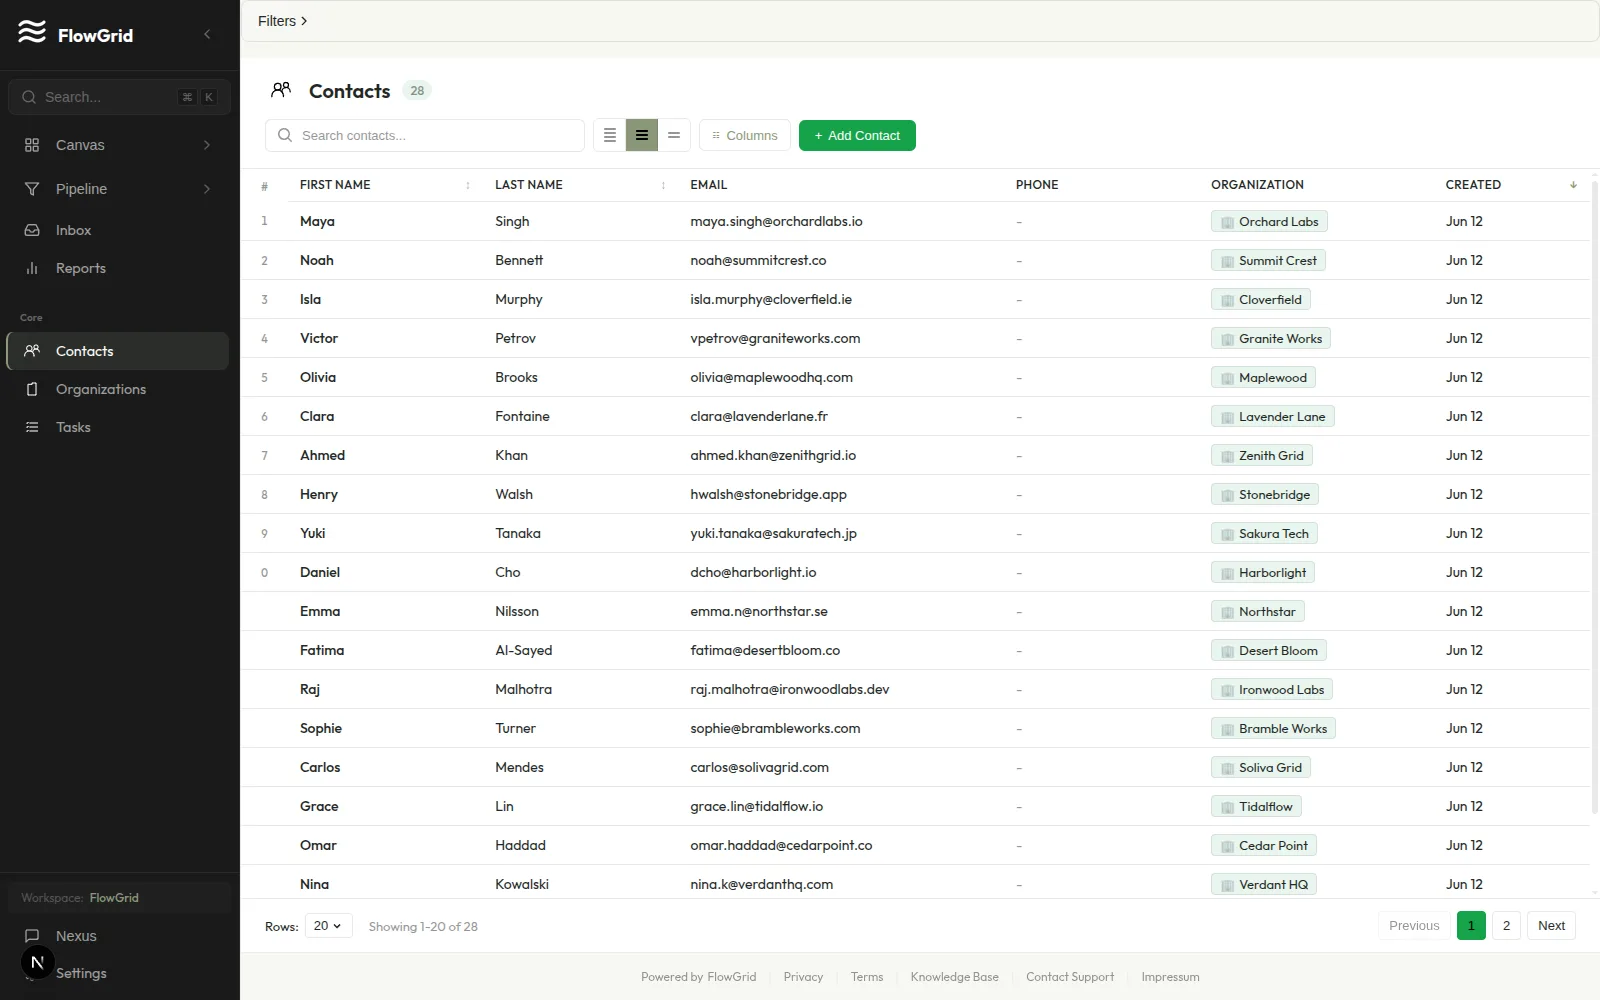Click the magnifier icon in contacts search

pyautogui.click(x=285, y=135)
